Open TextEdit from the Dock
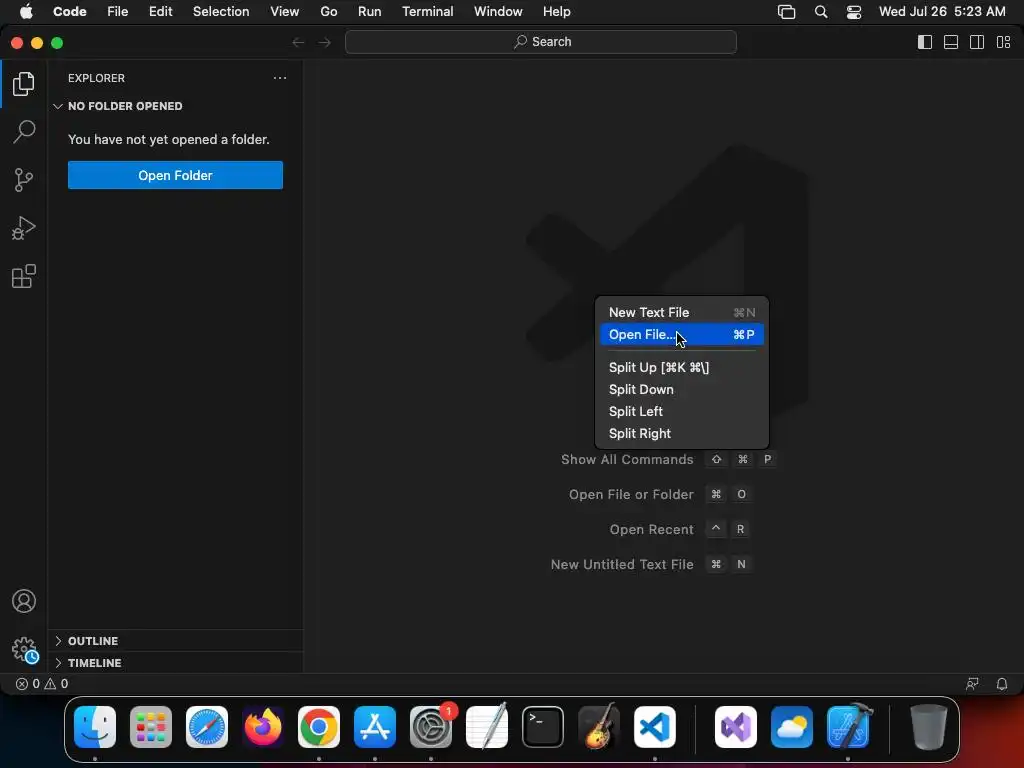This screenshot has height=768, width=1024. (x=487, y=727)
